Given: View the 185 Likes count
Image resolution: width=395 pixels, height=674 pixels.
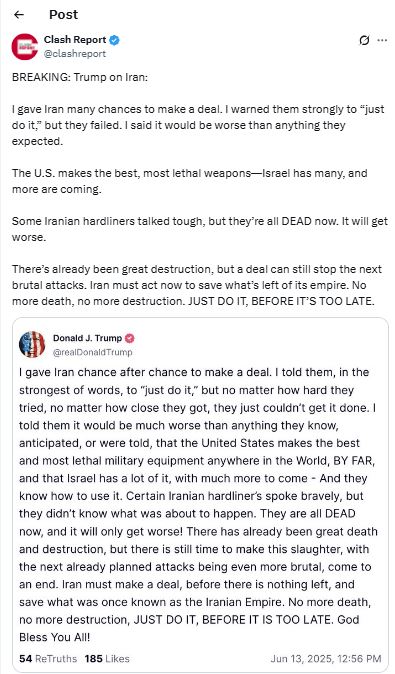Looking at the screenshot, I should tap(107, 659).
